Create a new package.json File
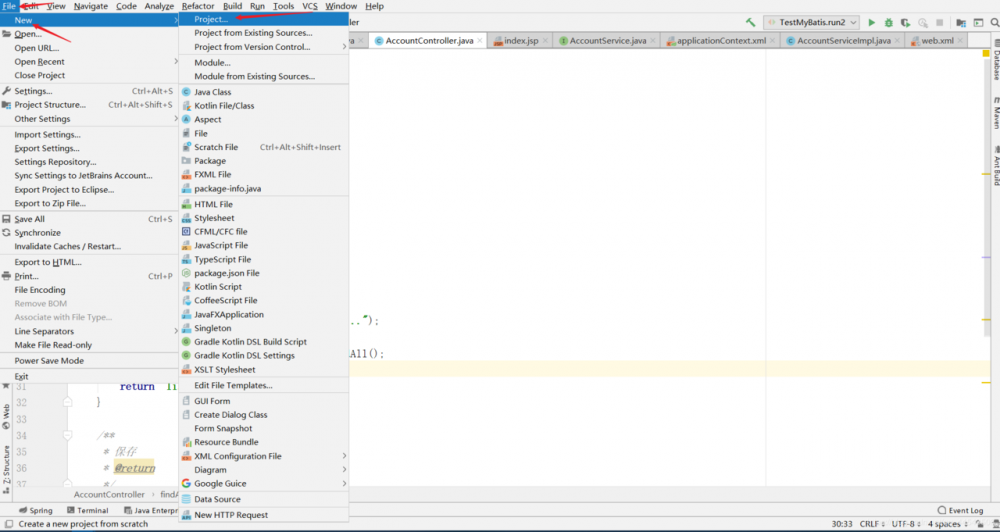 [x=263, y=273]
